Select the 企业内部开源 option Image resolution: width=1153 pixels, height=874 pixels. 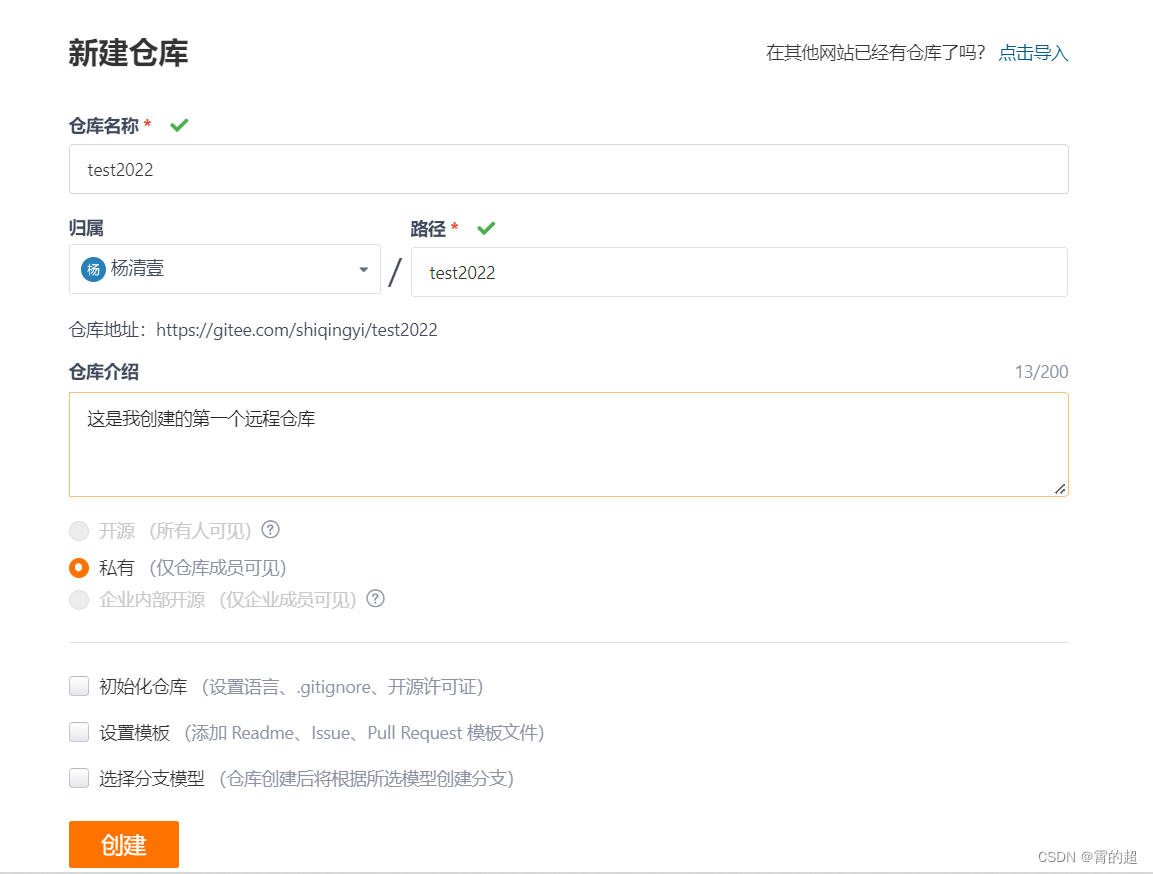pos(79,599)
